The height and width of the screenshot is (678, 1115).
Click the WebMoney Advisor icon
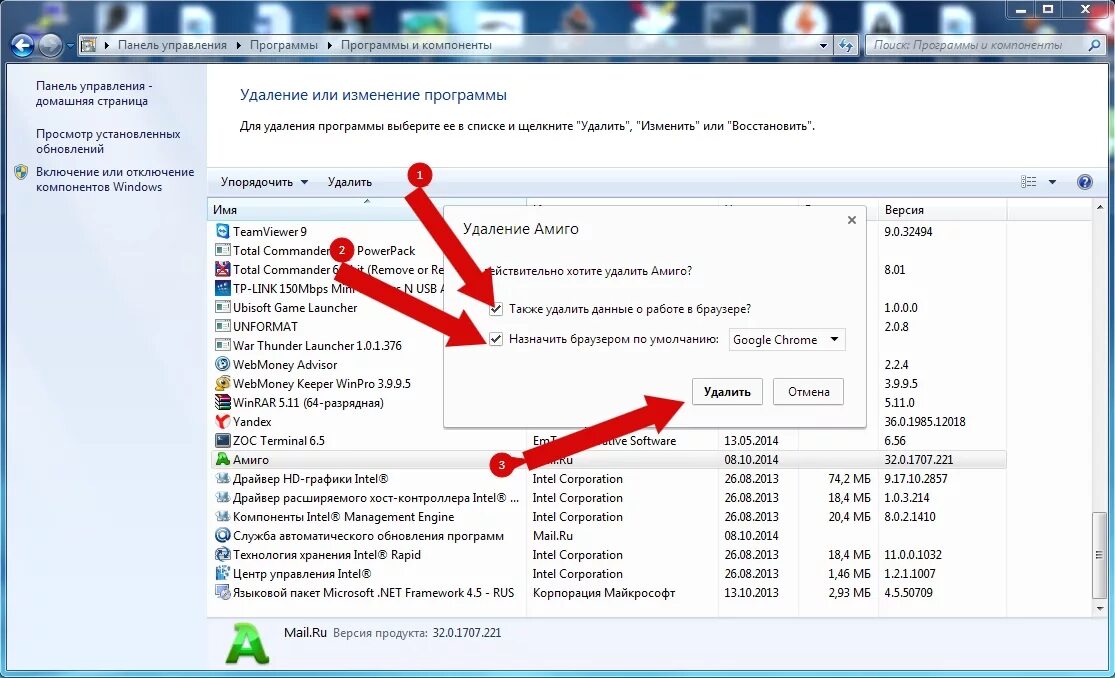pyautogui.click(x=223, y=364)
